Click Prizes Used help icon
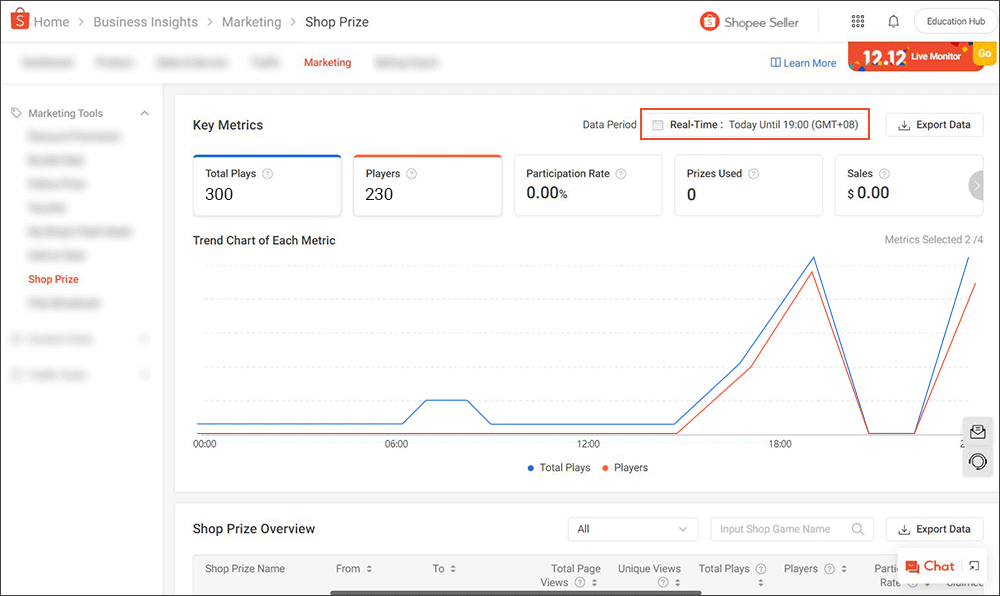Image resolution: width=1000 pixels, height=596 pixels. 753,173
